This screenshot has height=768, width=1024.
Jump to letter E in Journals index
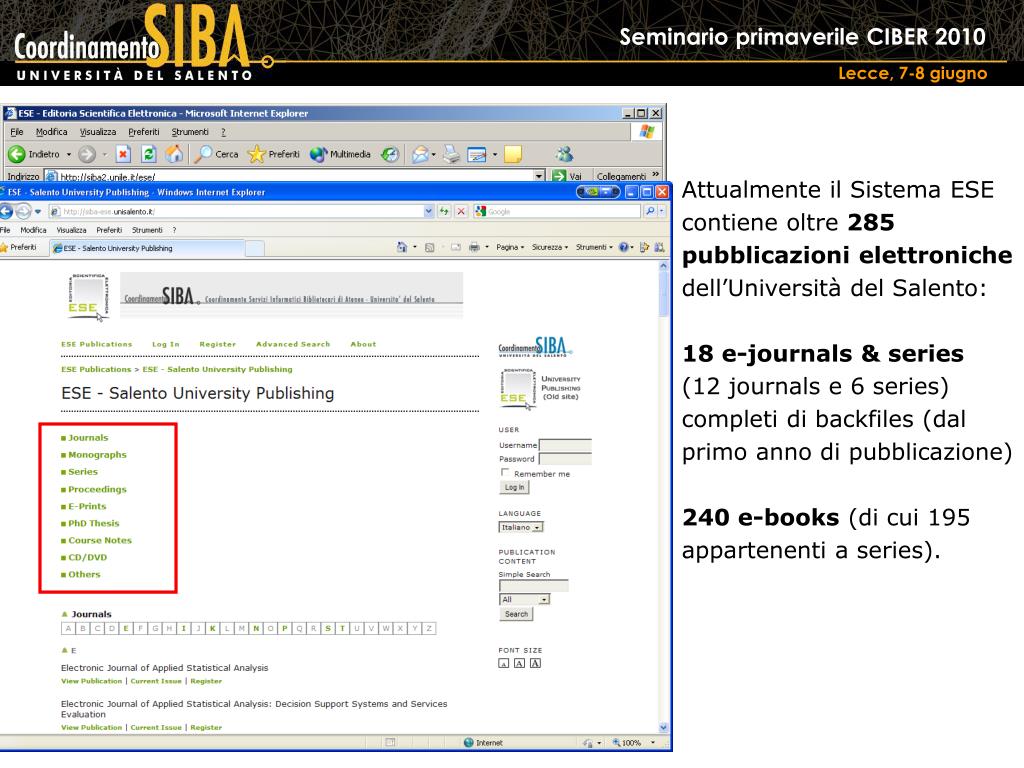pos(125,628)
